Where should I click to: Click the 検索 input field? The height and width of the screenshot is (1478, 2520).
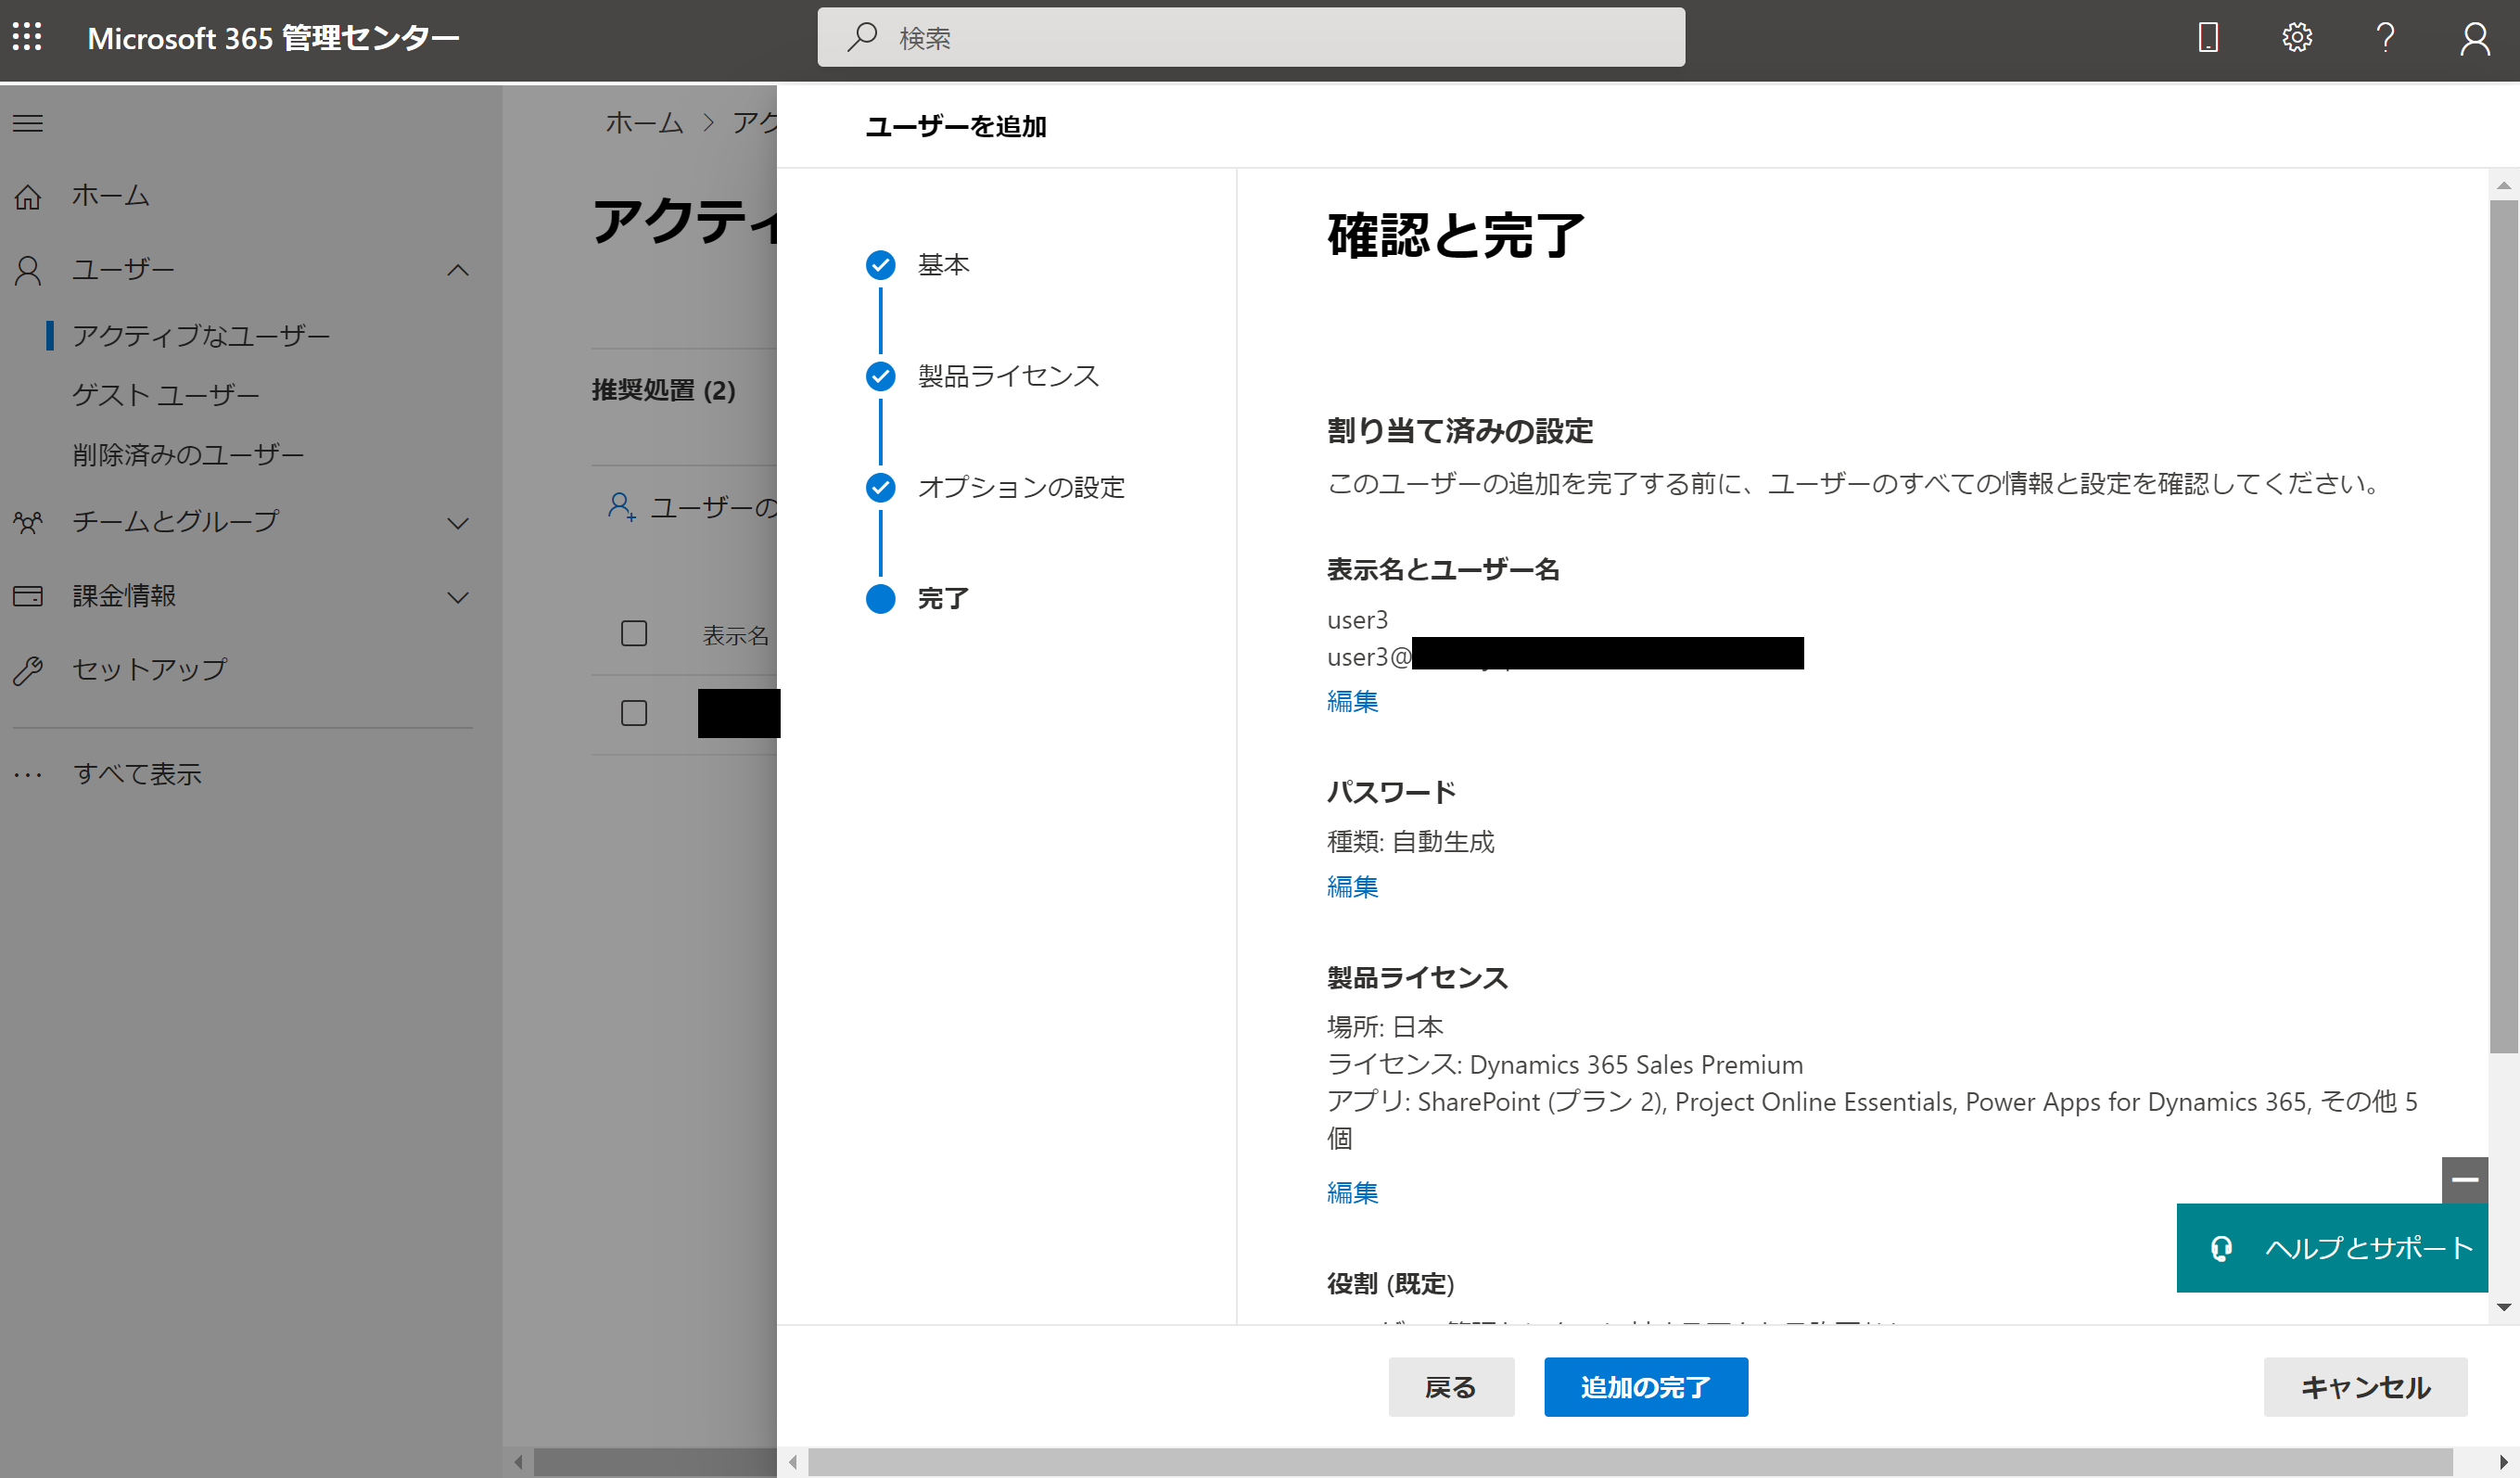pos(1251,37)
